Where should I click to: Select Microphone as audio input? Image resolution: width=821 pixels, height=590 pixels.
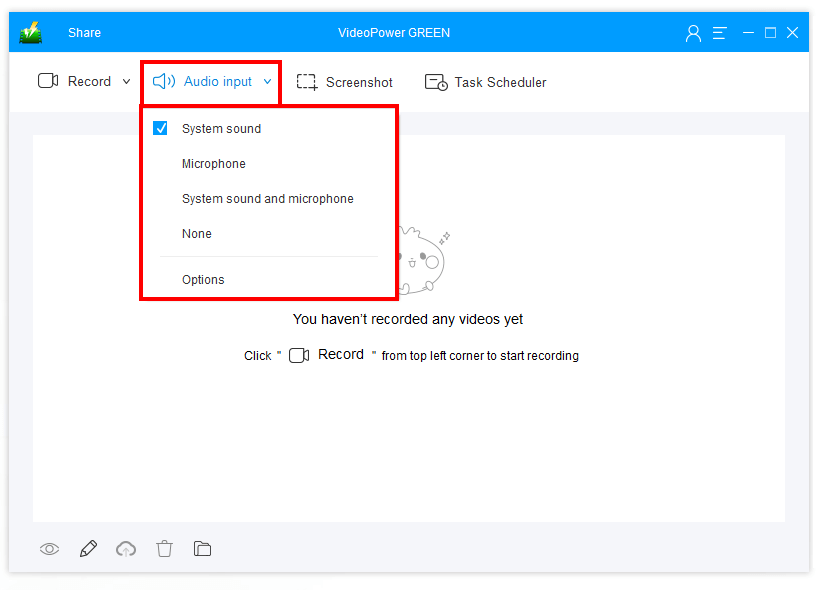[x=214, y=164]
